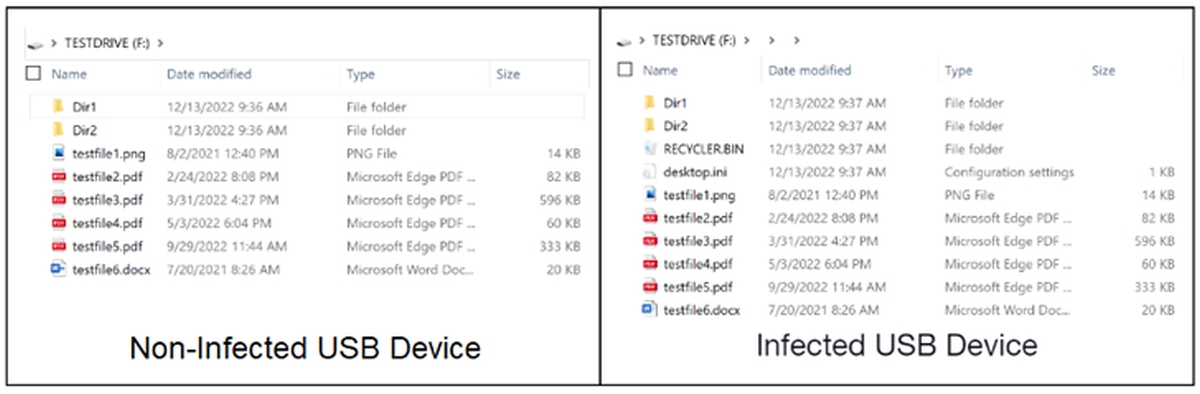Select the RECYCLER.BIN folder icon
The image size is (1200, 394).
click(650, 149)
